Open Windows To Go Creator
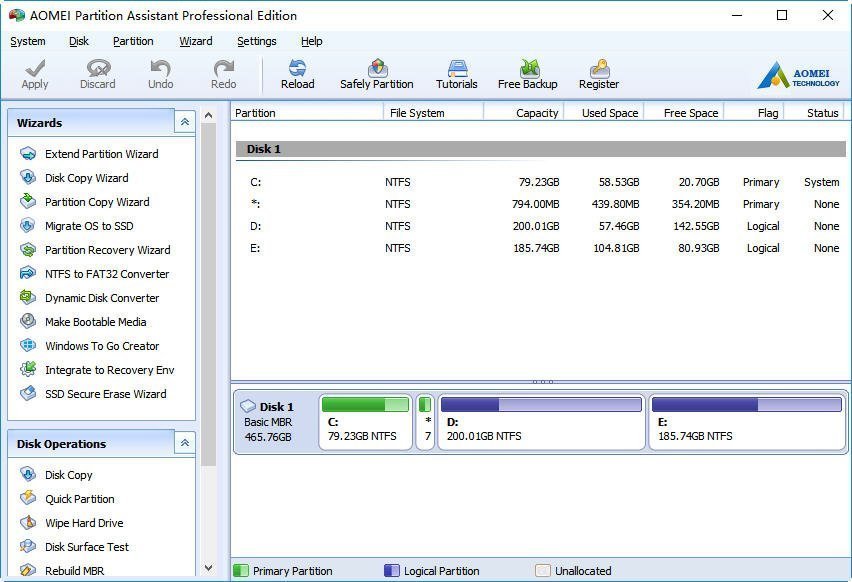Image resolution: width=852 pixels, height=582 pixels. point(102,346)
